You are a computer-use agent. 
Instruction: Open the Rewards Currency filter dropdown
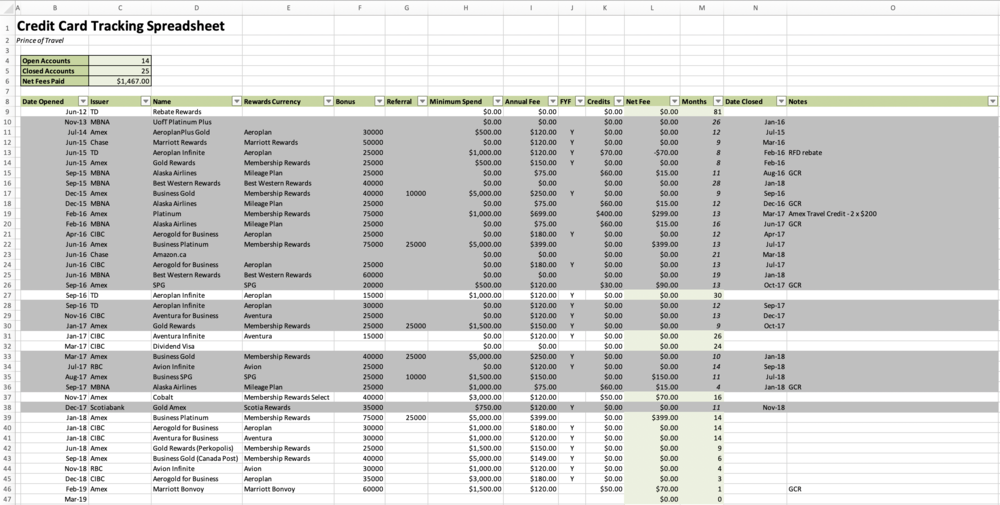[x=326, y=101]
